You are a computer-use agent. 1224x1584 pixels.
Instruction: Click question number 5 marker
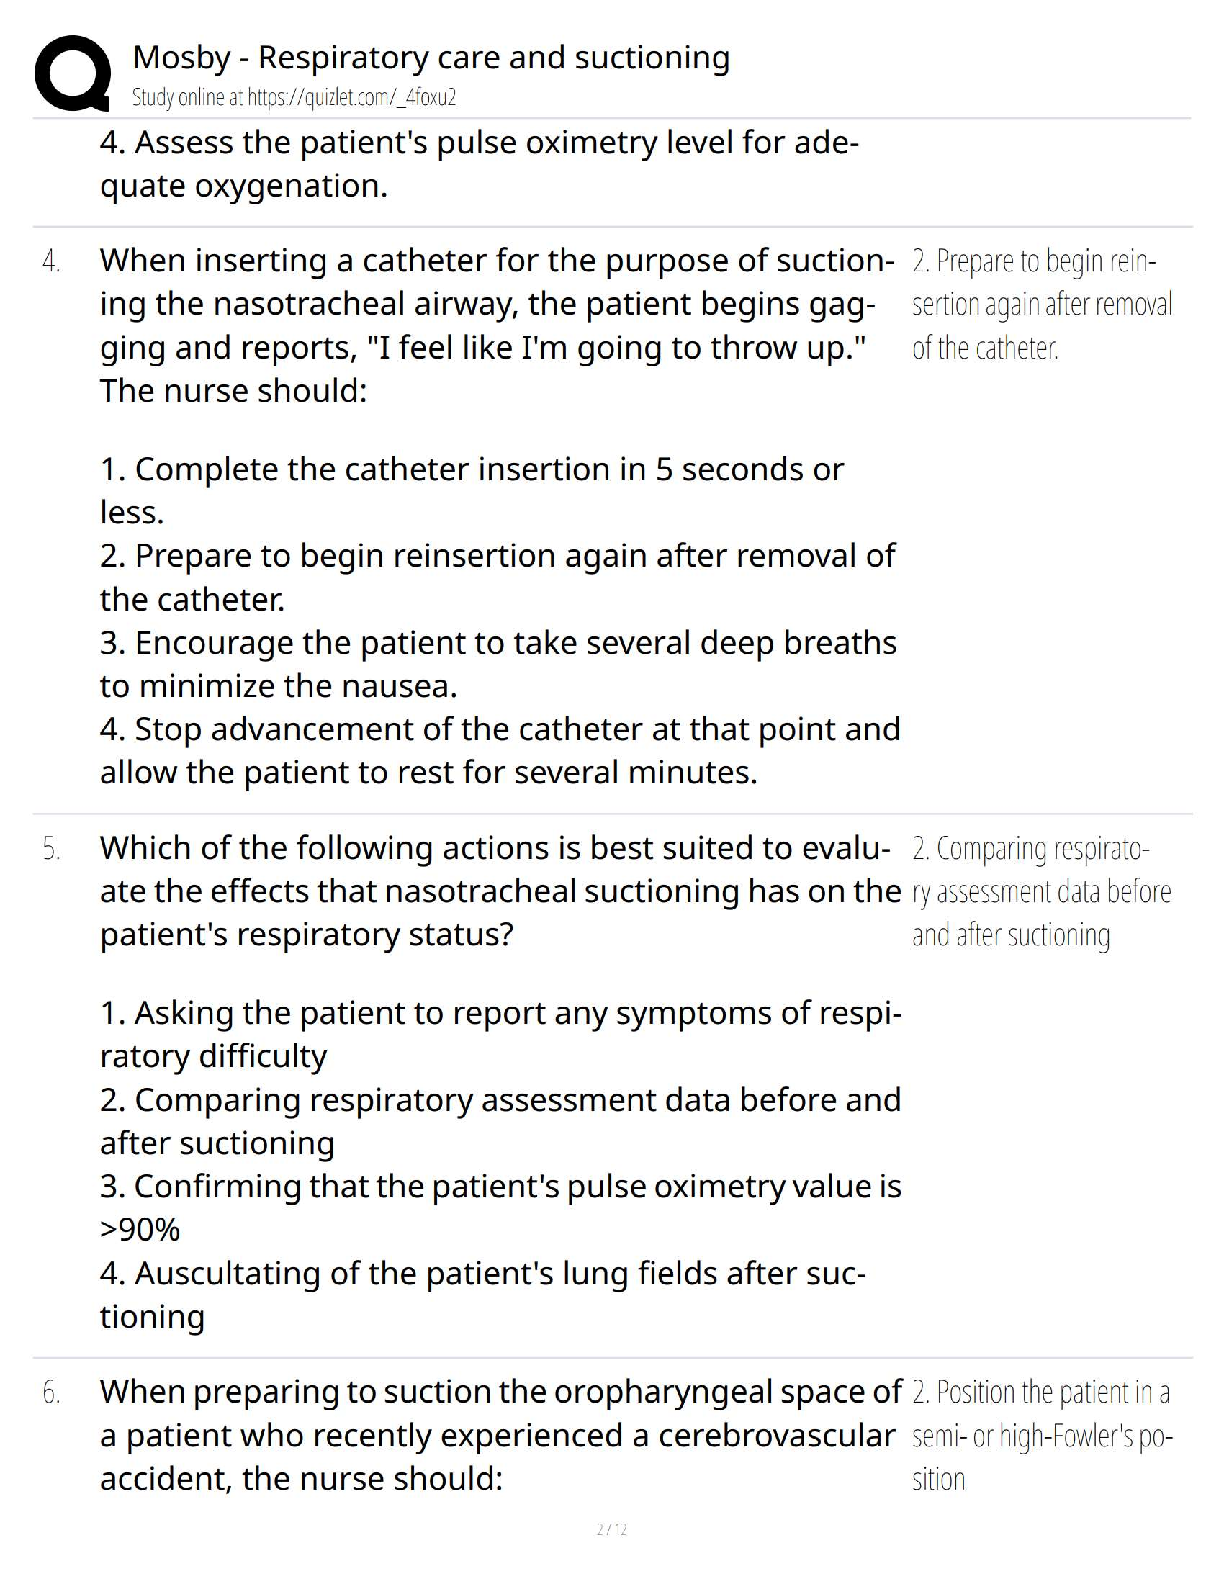pyautogui.click(x=51, y=849)
